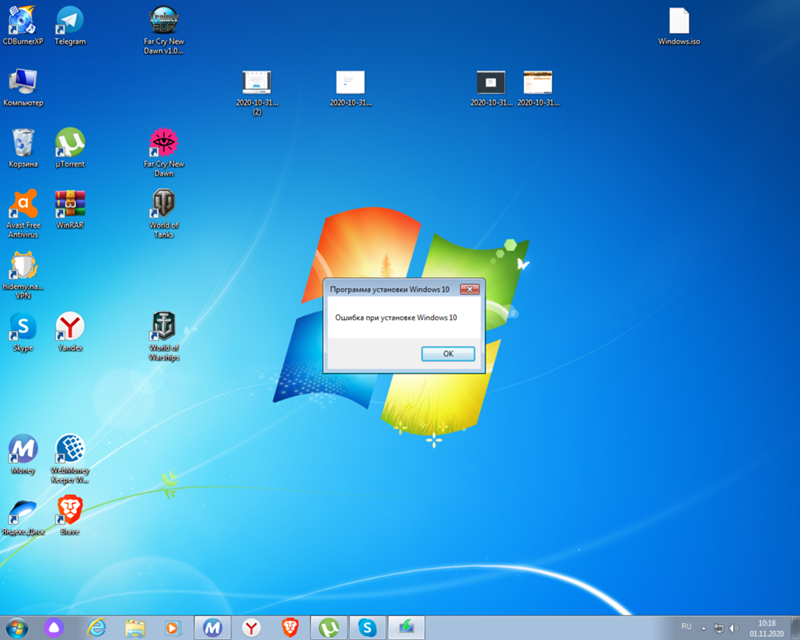The width and height of the screenshot is (800, 640).
Task: Select the Brave browser desktop shortcut
Action: click(x=70, y=516)
